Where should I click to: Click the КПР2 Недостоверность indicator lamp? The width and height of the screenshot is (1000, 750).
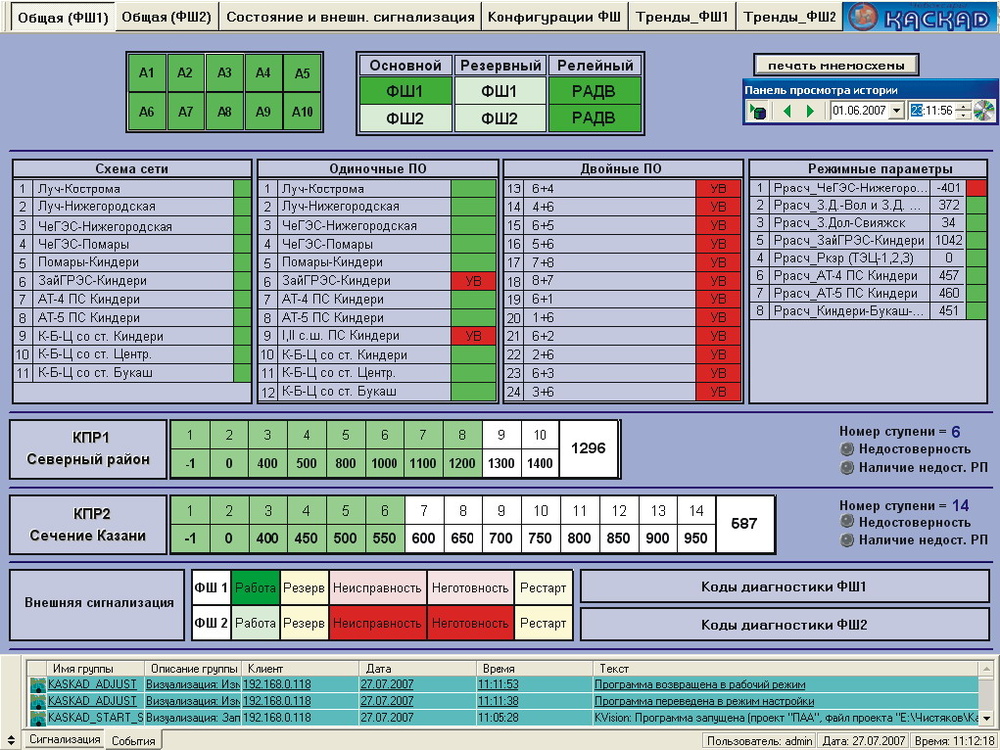pyautogui.click(x=847, y=523)
